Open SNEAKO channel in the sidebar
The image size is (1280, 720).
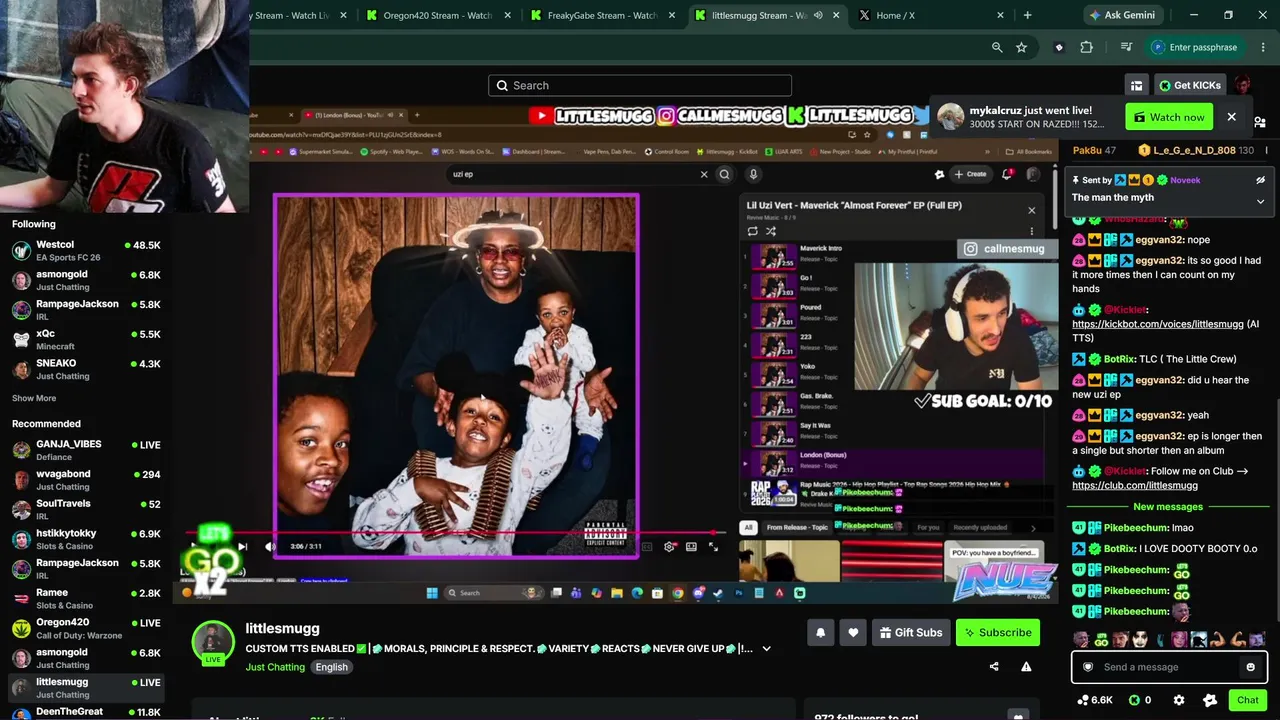point(86,369)
